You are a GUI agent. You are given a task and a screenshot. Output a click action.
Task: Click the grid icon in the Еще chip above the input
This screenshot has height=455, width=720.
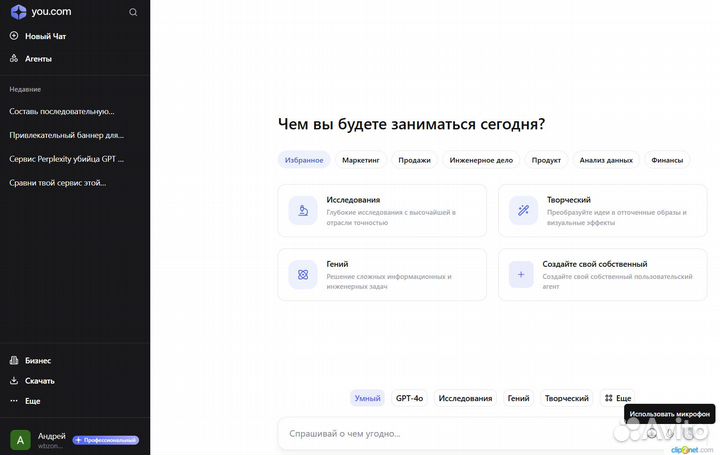pos(609,398)
